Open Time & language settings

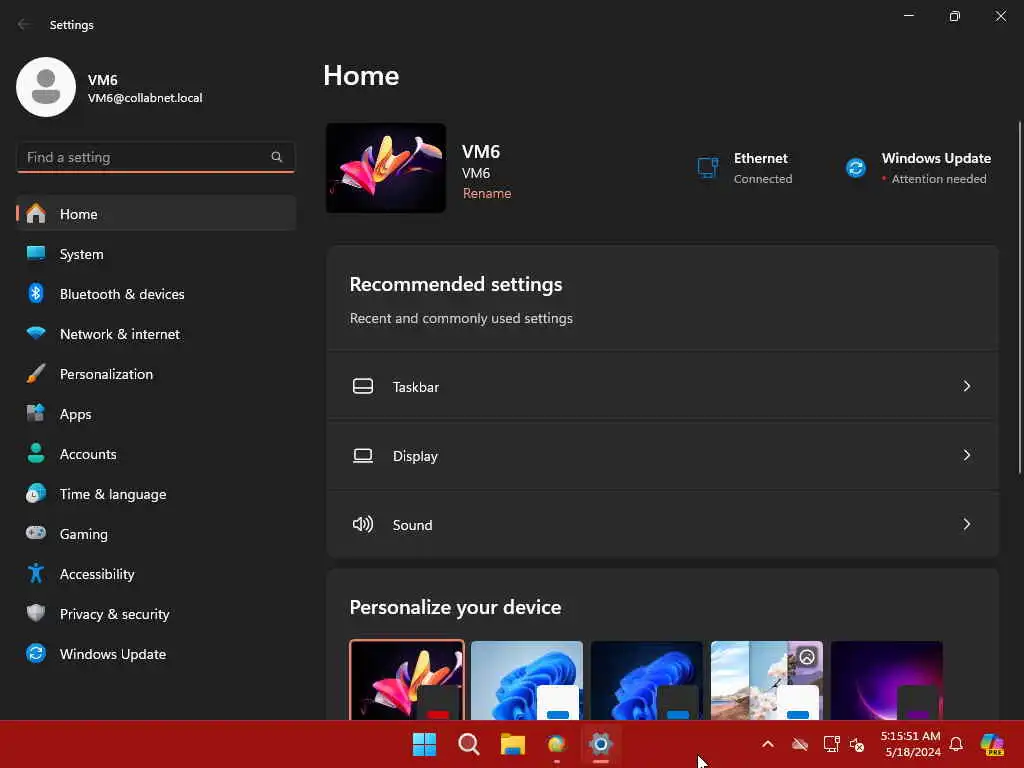tap(156, 494)
